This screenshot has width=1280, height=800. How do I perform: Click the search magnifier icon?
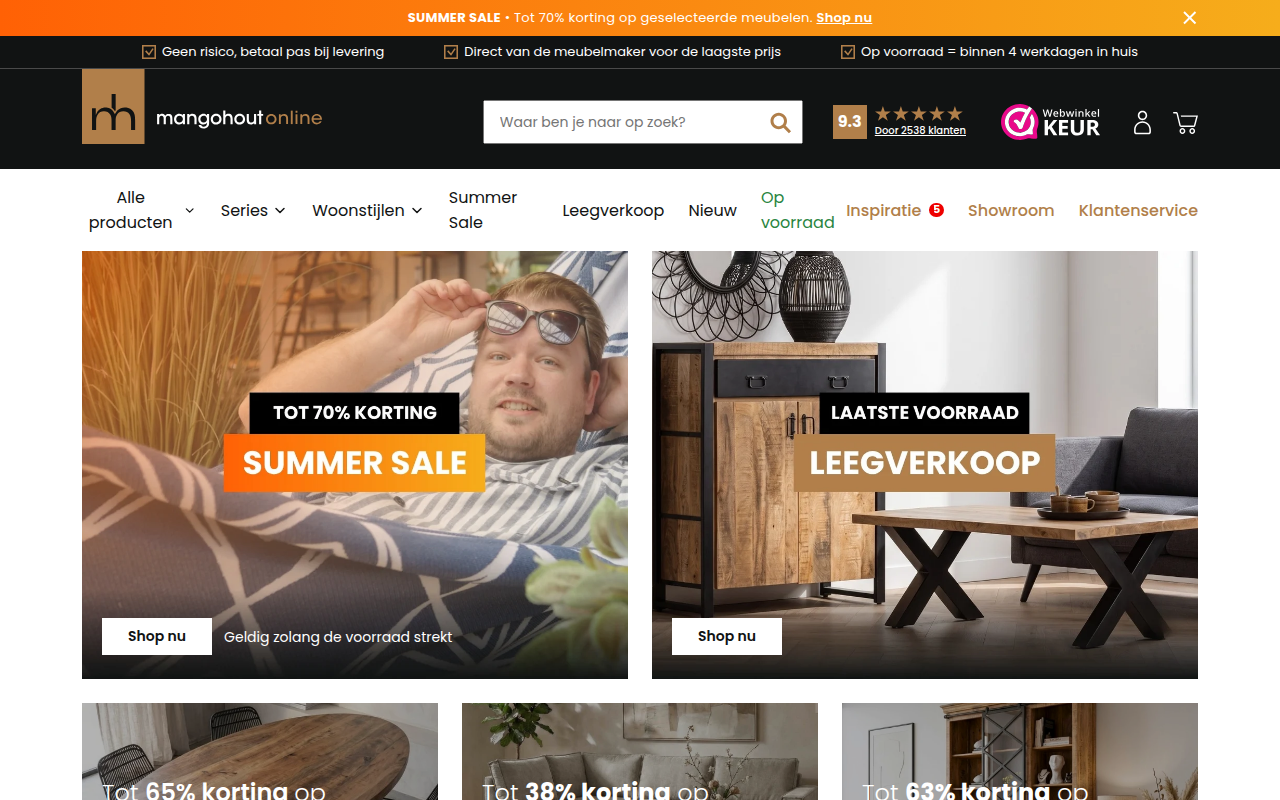(780, 122)
